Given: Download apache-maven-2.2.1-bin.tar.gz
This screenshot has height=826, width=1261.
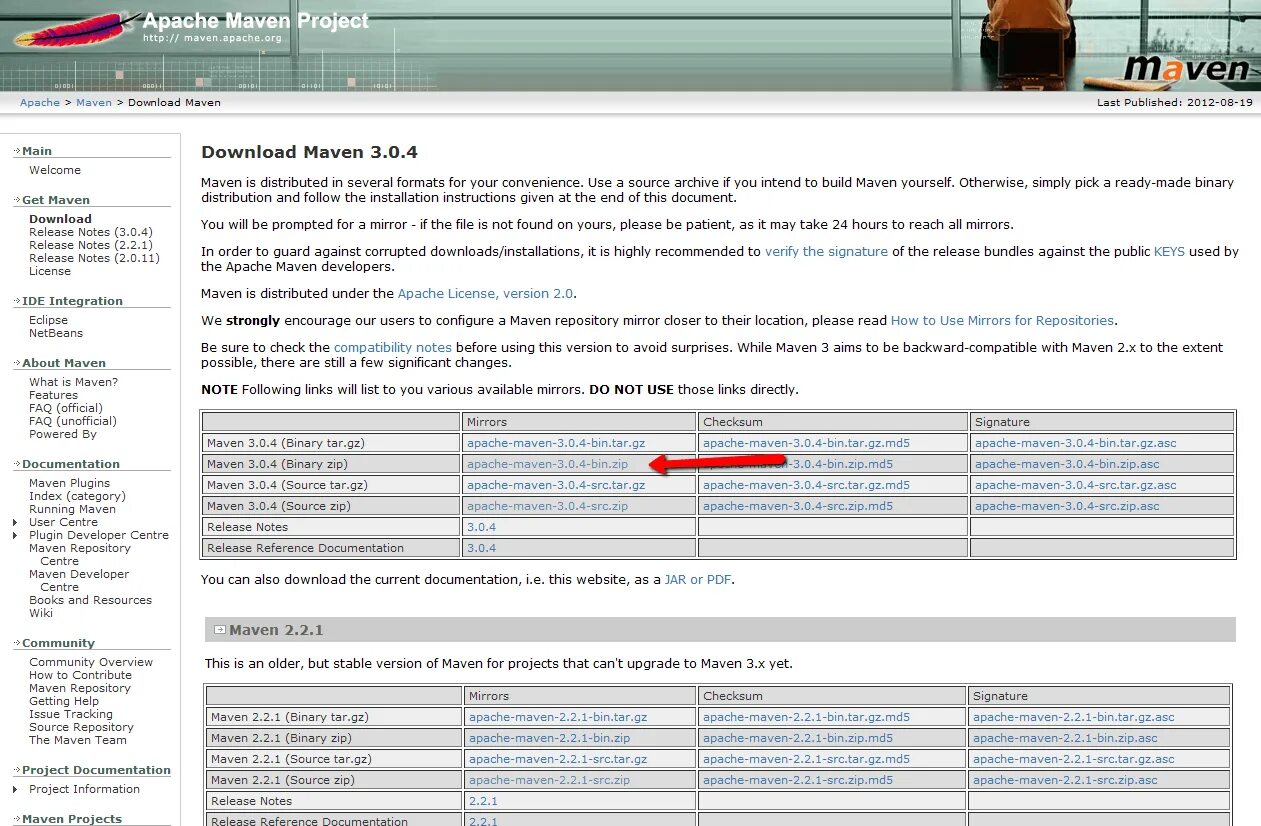Looking at the screenshot, I should [557, 717].
